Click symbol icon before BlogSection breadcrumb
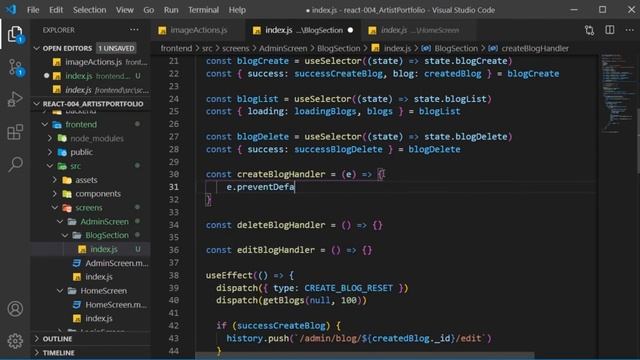This screenshot has height=360, width=640. [x=426, y=48]
